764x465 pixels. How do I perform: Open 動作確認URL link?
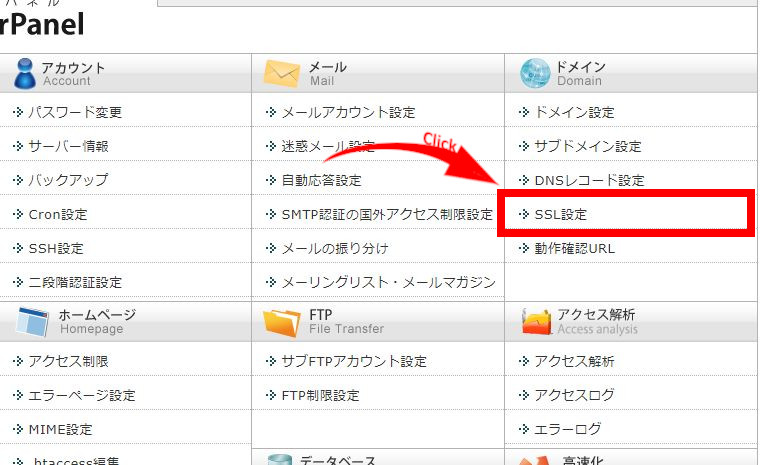click(x=574, y=249)
